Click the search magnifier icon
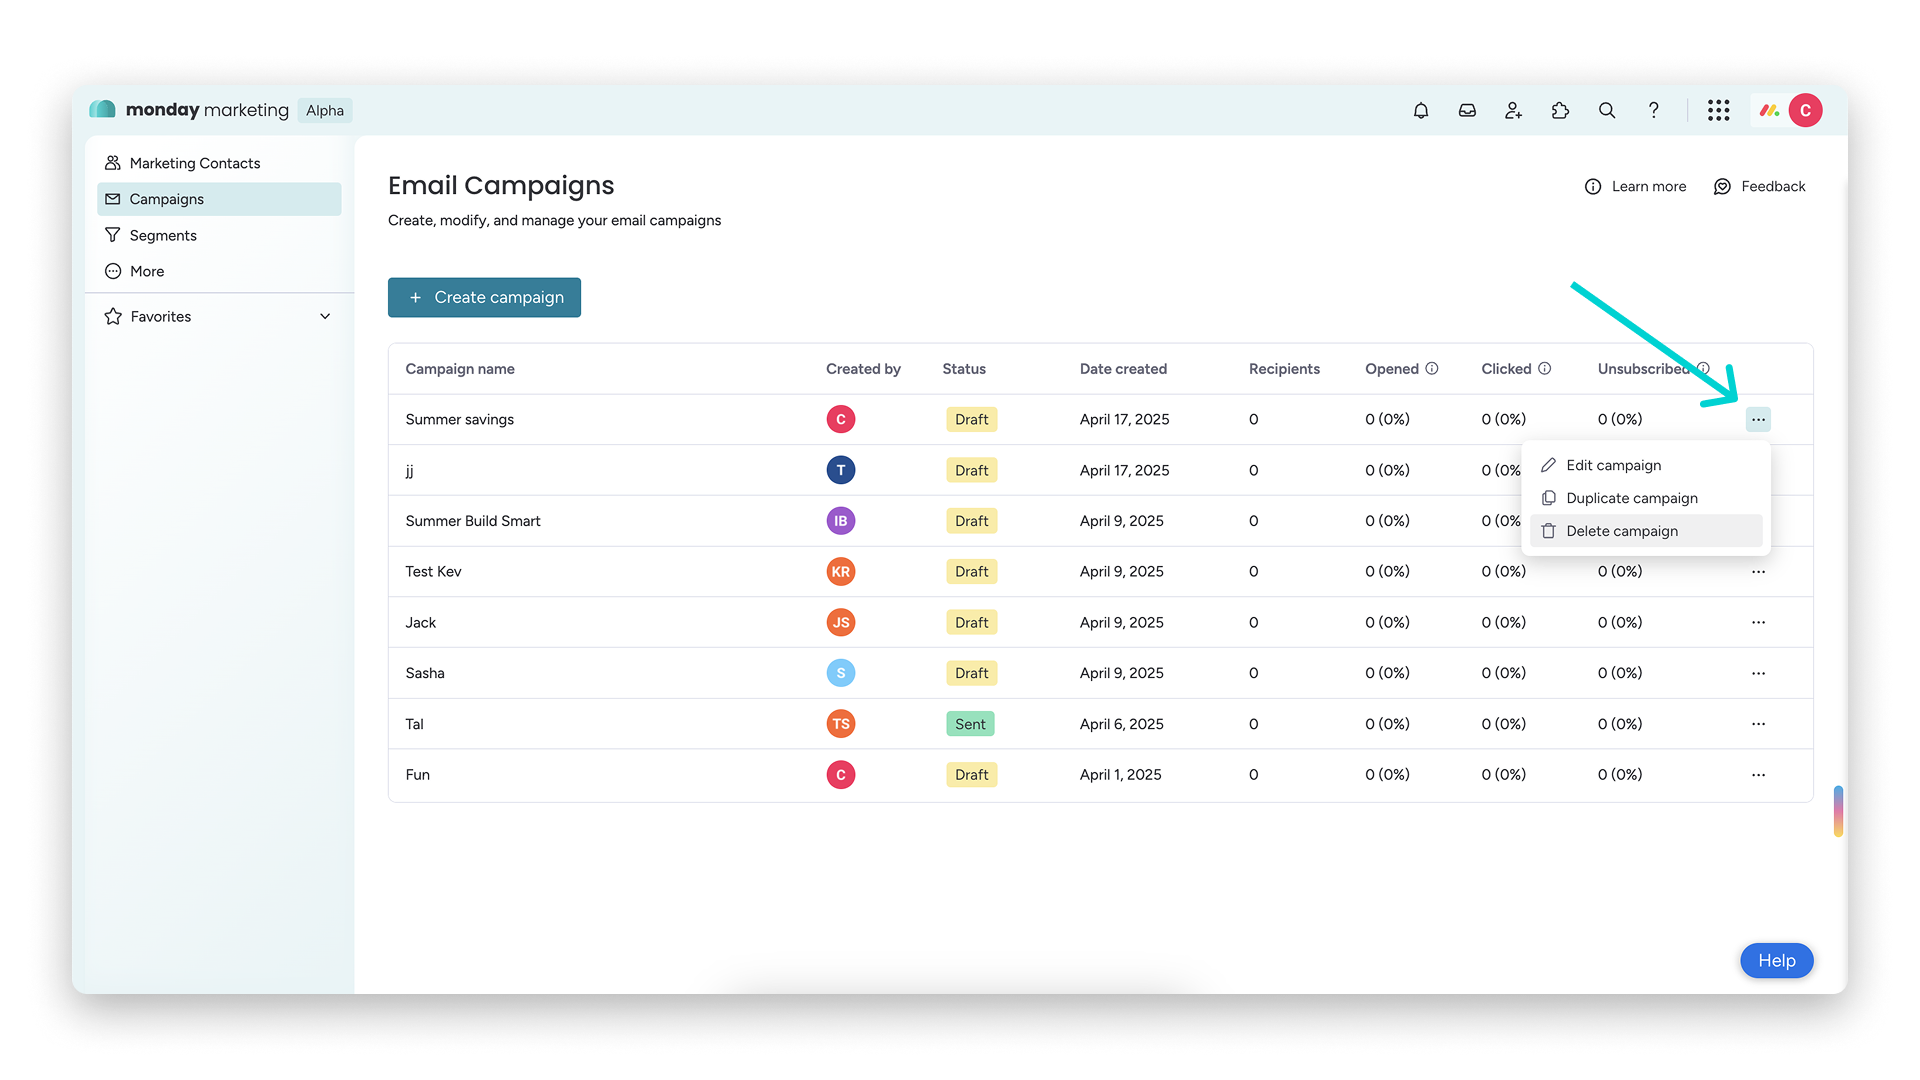This screenshot has height=1080, width=1920. coord(1607,110)
